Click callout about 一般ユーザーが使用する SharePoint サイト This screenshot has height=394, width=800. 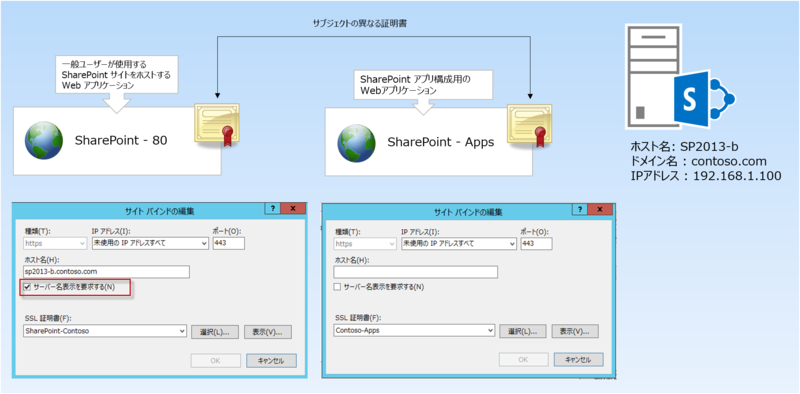[116, 75]
